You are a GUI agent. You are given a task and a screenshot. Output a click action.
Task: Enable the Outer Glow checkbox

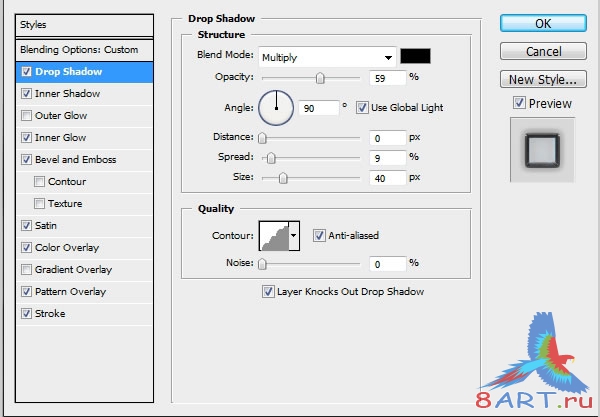[26, 116]
